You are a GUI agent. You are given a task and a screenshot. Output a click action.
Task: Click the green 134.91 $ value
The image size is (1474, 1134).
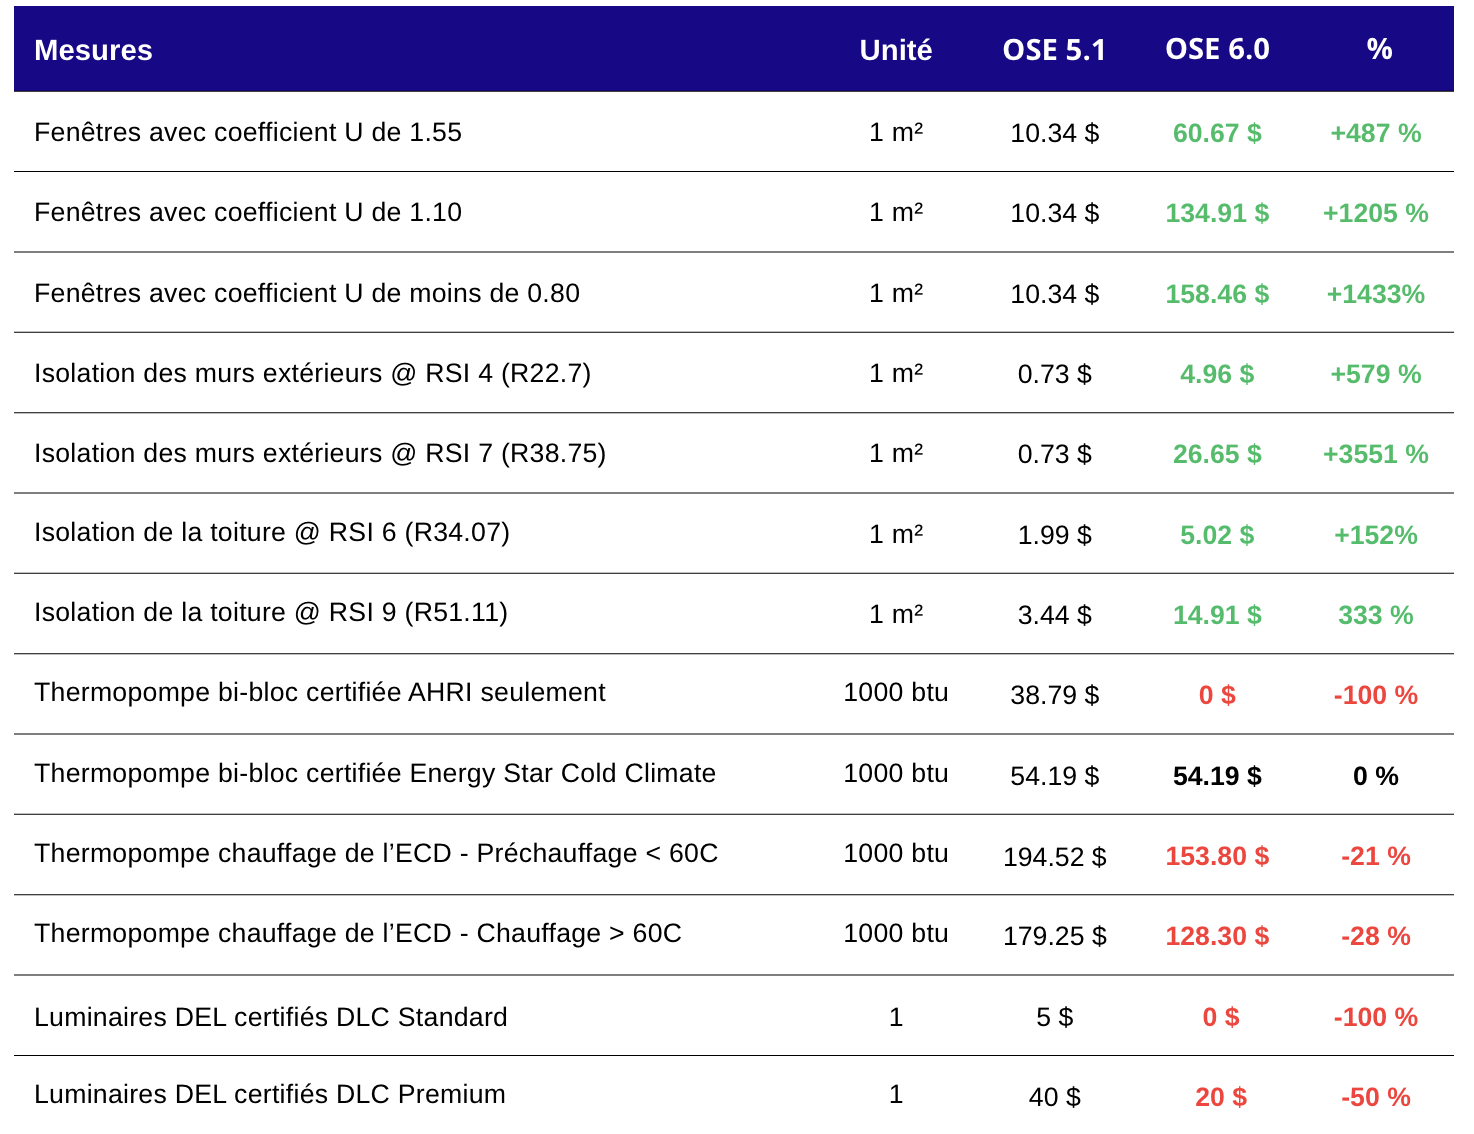tap(1217, 213)
